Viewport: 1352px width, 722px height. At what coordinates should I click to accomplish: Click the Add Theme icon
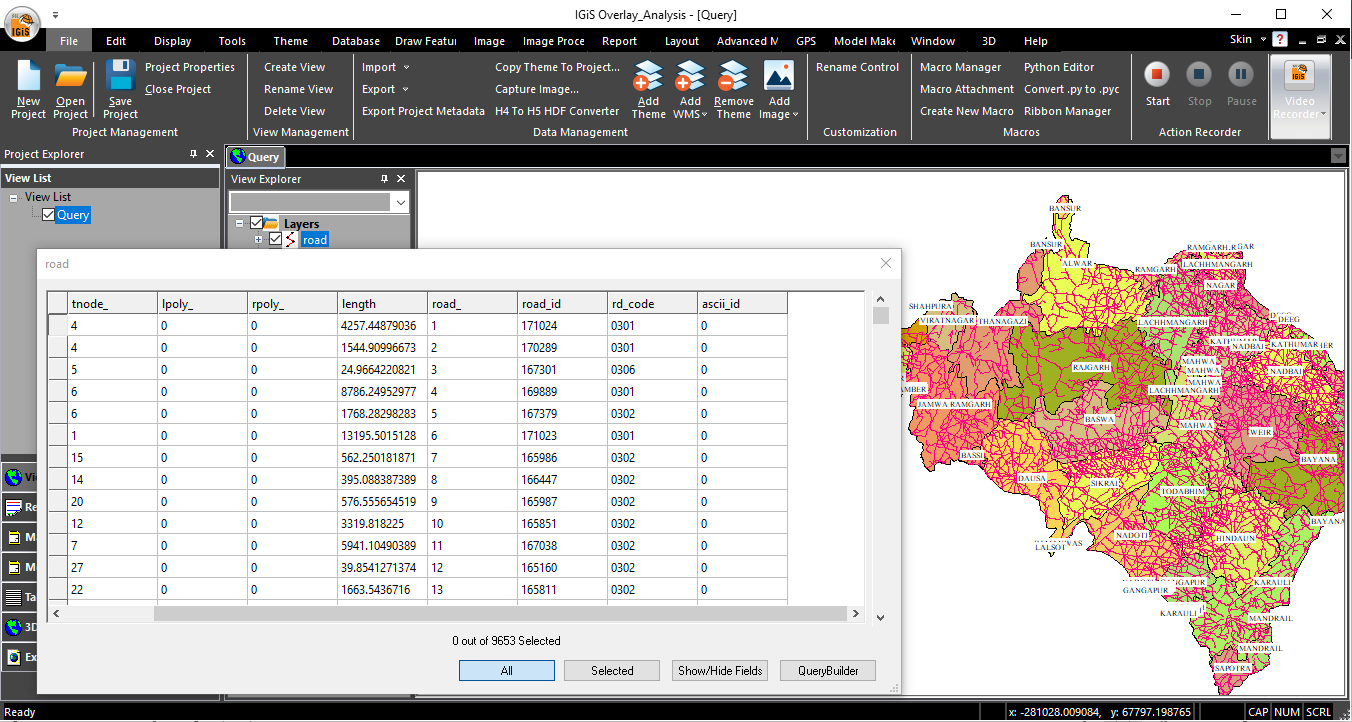(648, 77)
